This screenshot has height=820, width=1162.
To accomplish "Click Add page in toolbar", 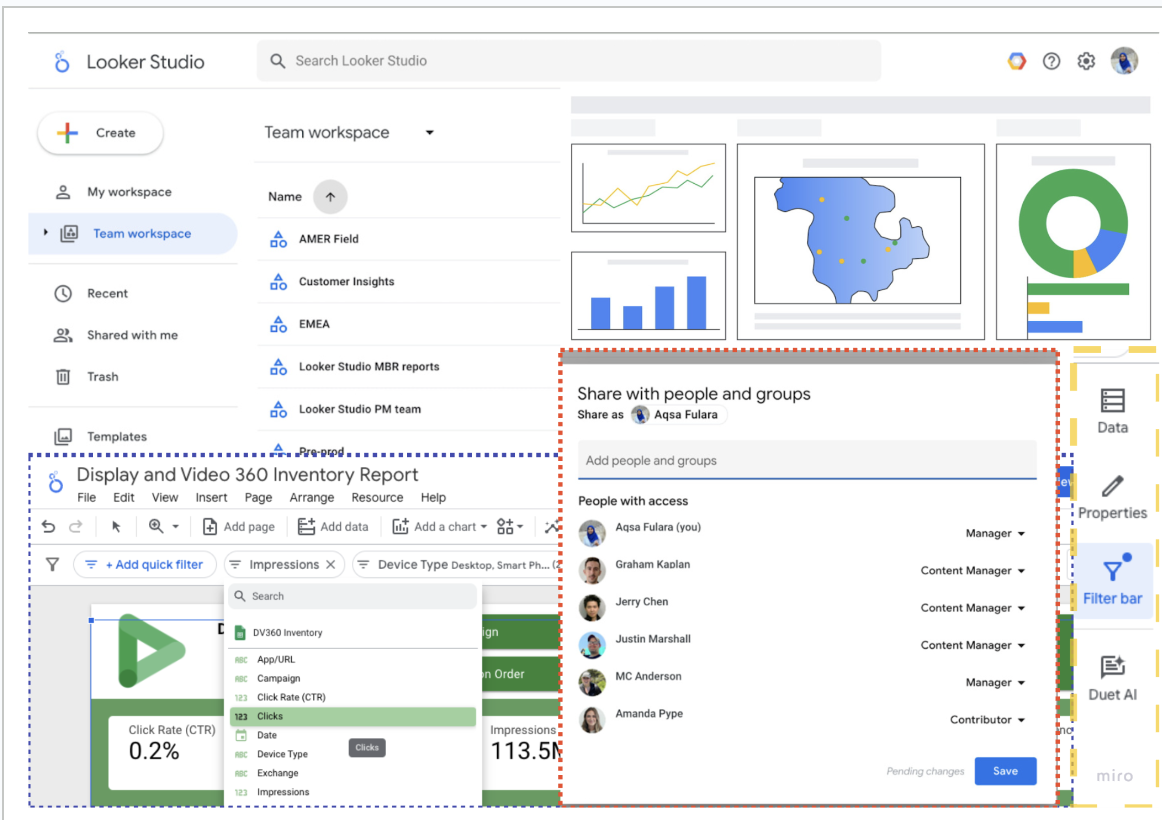I will (x=238, y=527).
